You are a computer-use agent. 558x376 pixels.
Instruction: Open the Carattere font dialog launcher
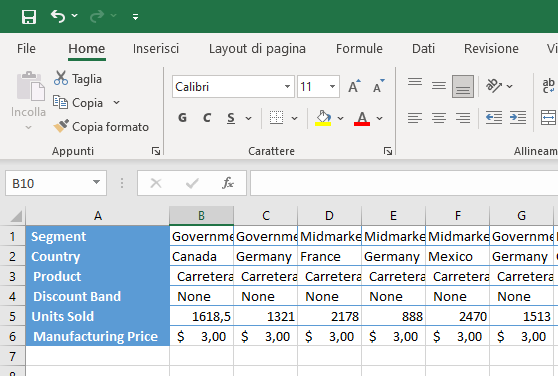(388, 151)
